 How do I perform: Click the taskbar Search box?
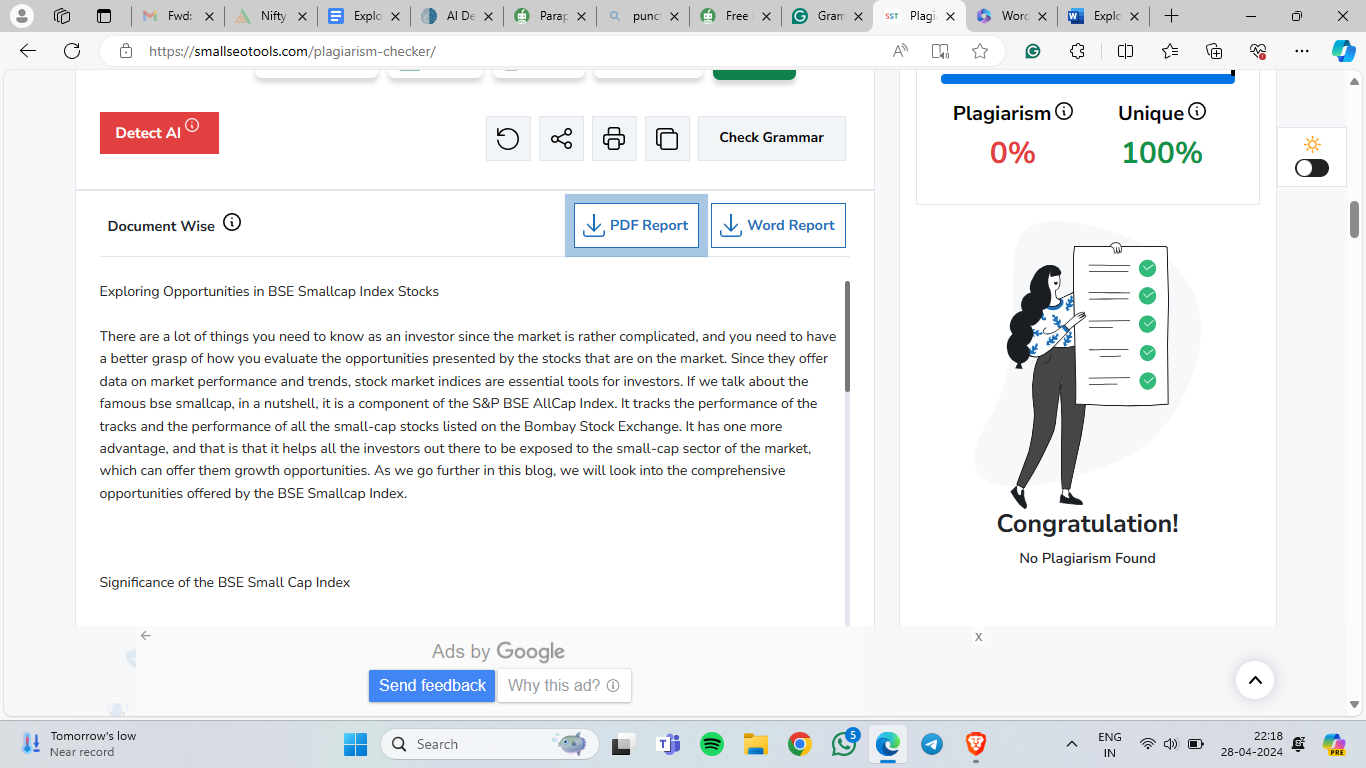(490, 744)
